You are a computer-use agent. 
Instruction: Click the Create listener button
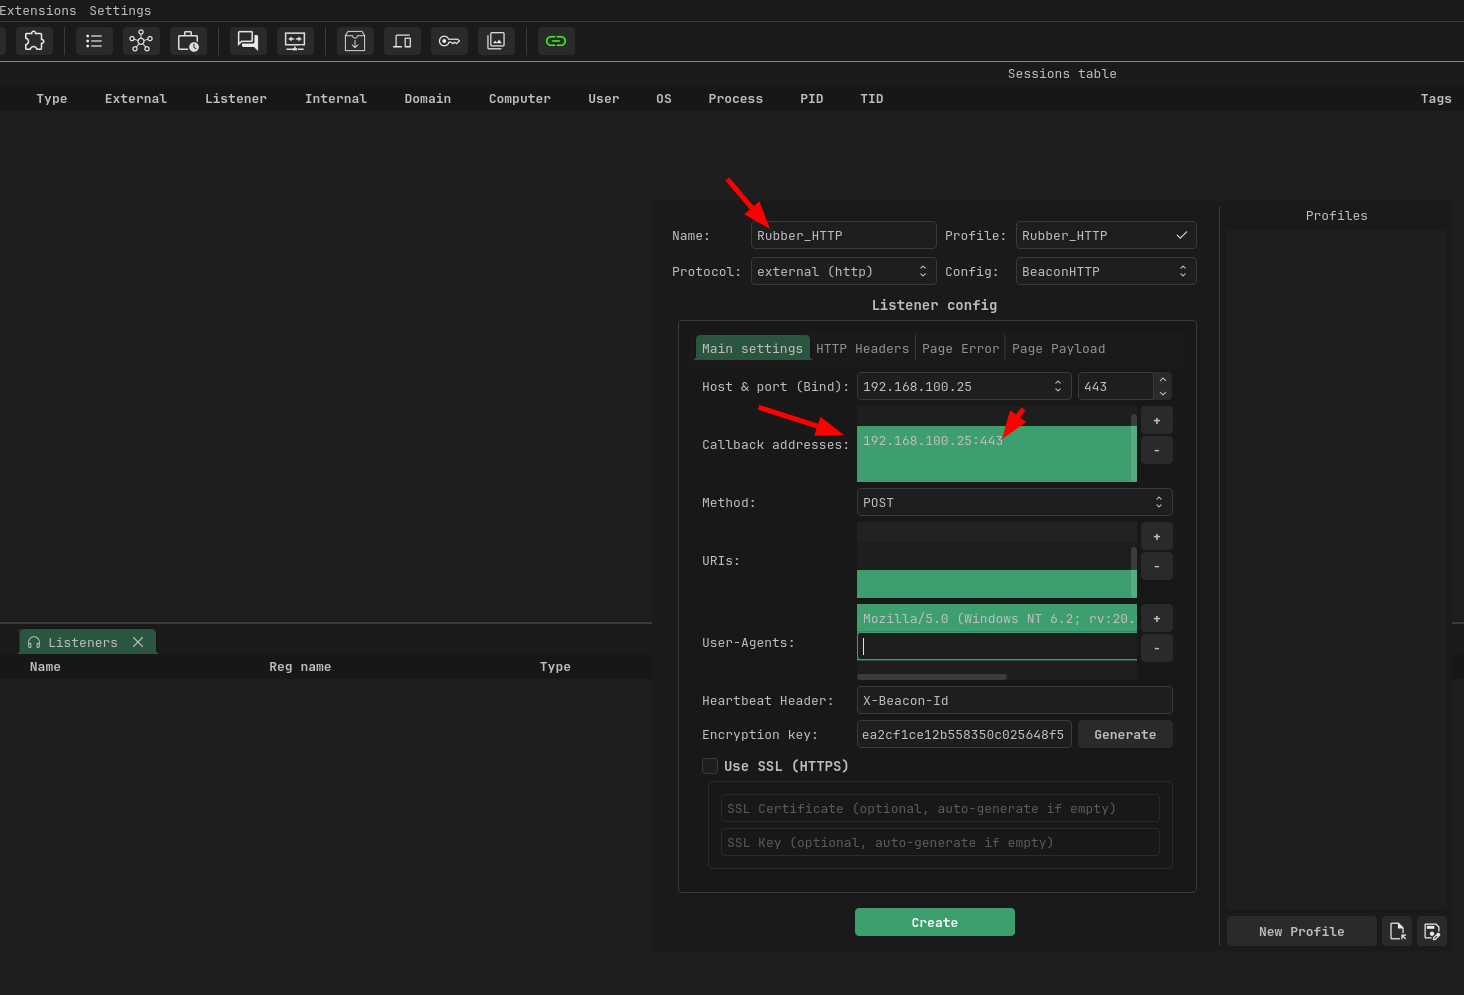pos(934,922)
